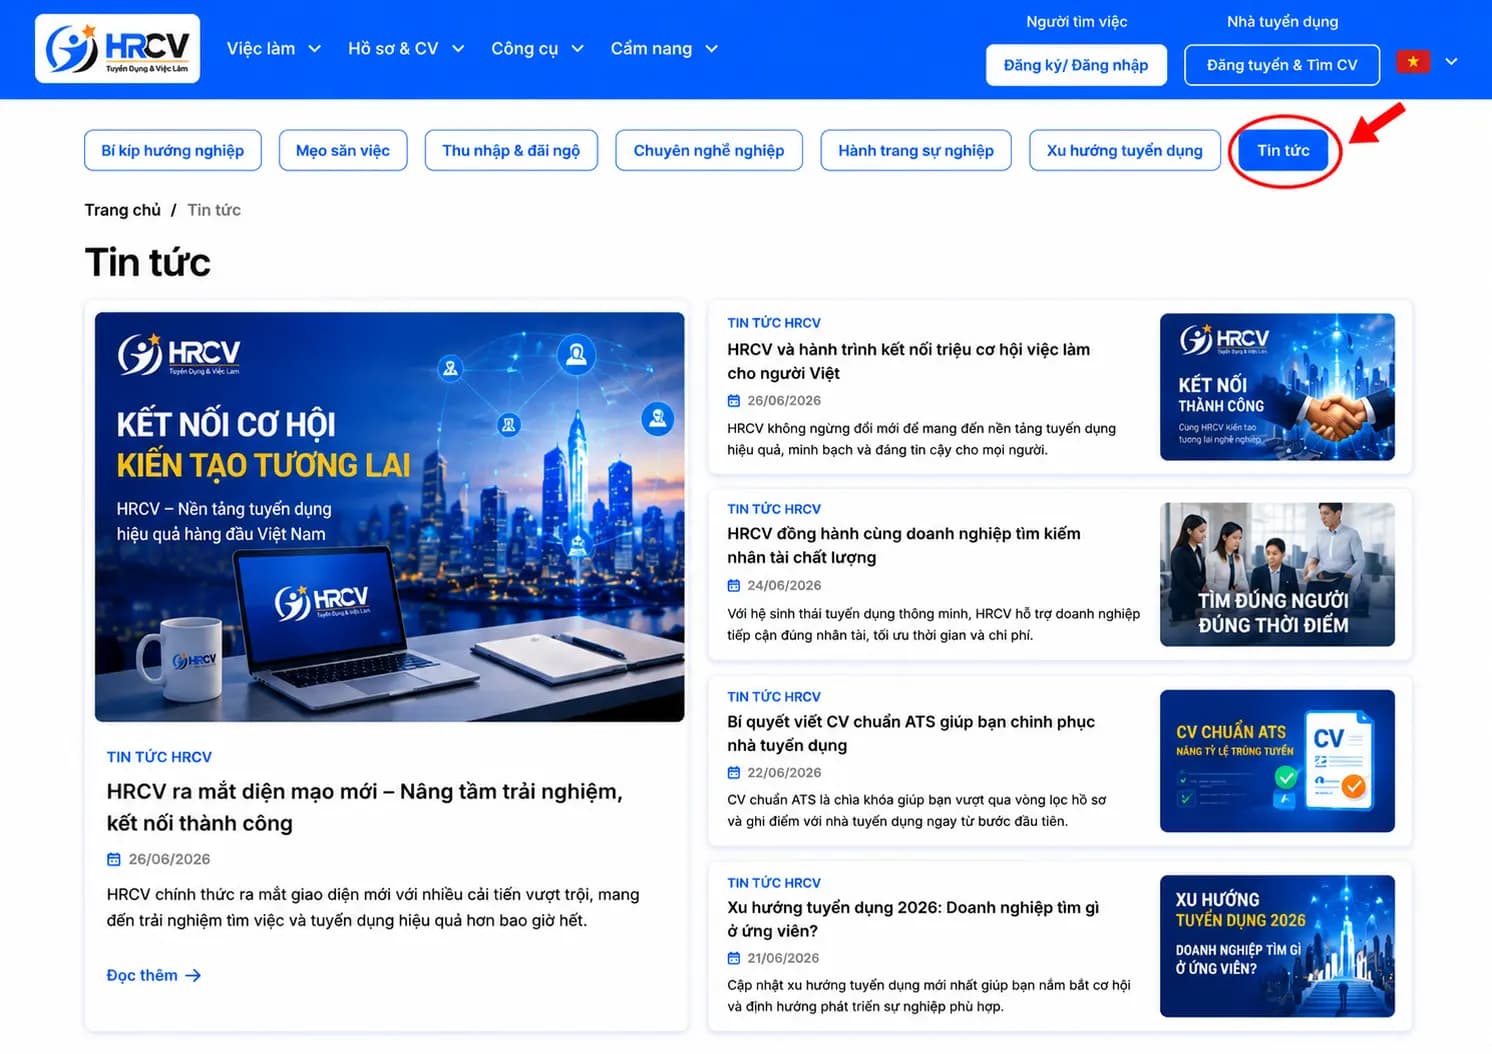1492x1054 pixels.
Task: Select the Mẹo săn việc tab
Action: click(x=343, y=150)
